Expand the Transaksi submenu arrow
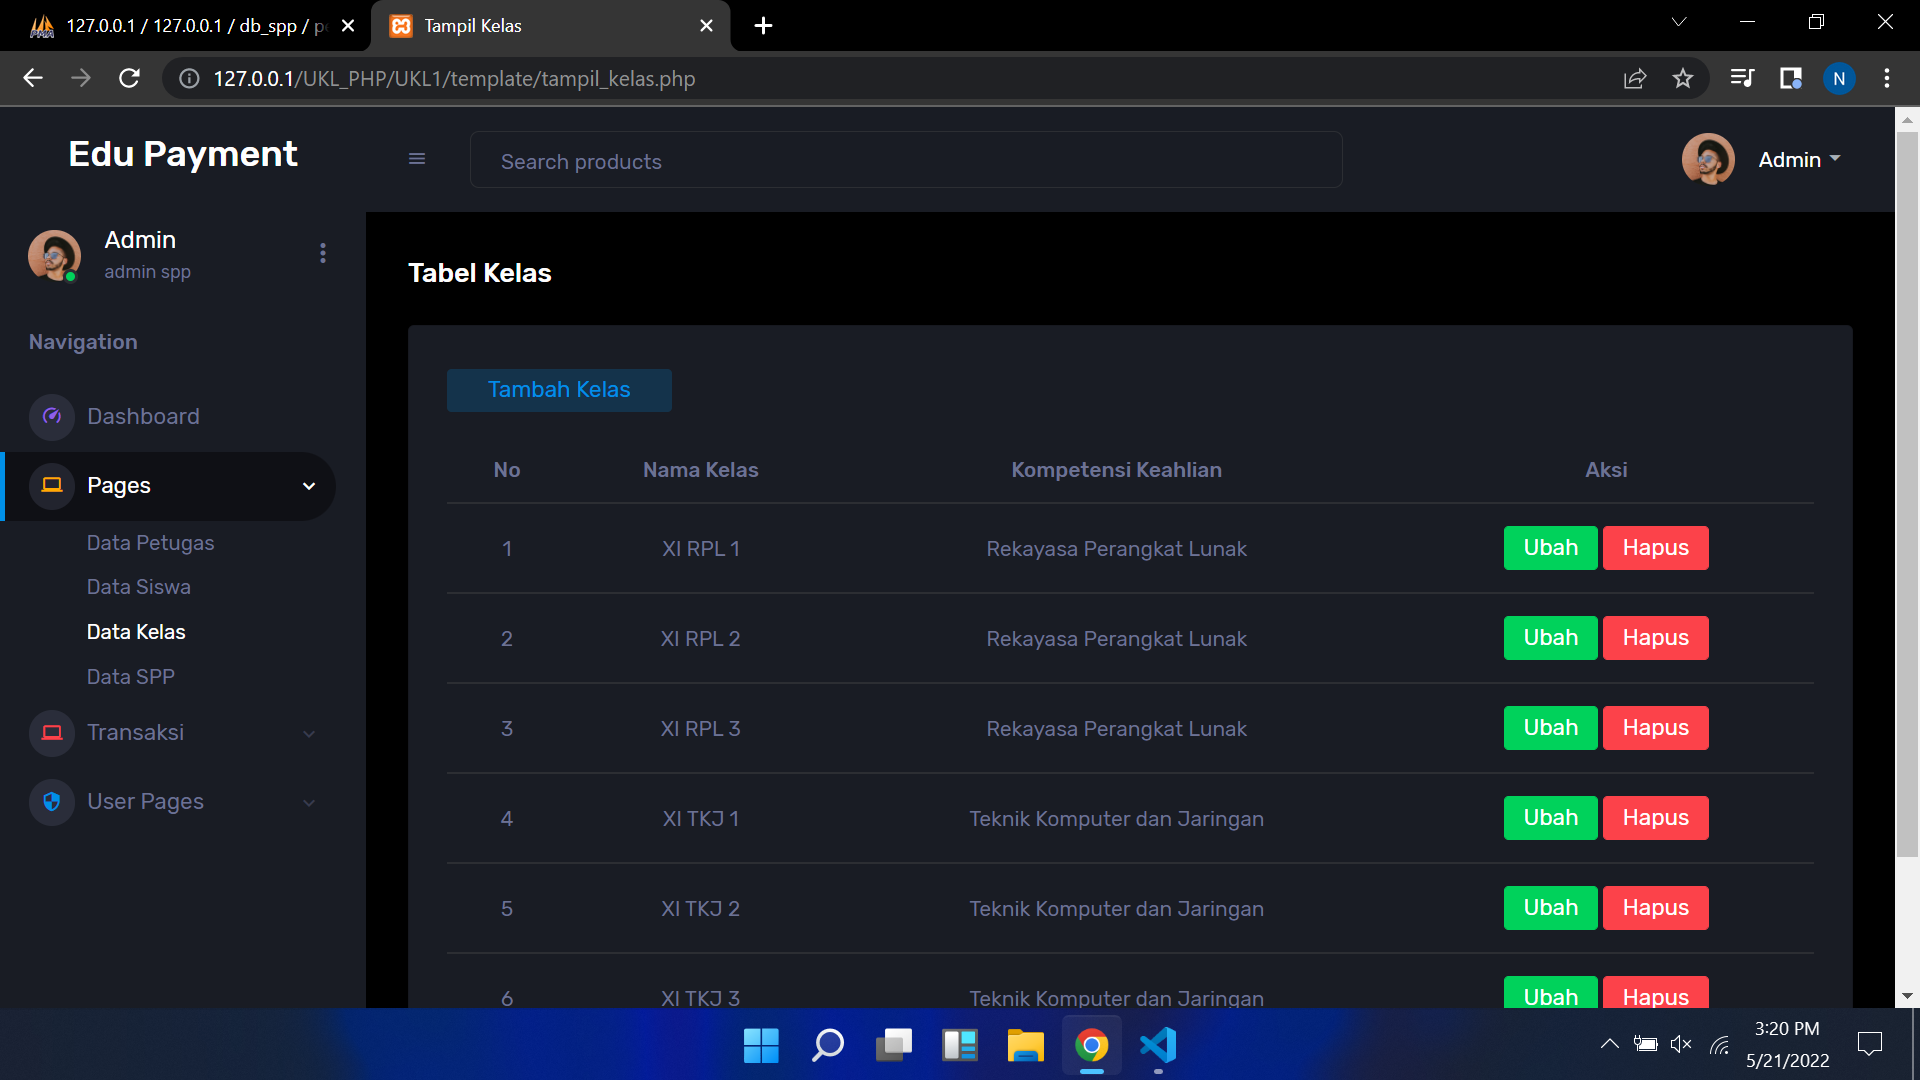The height and width of the screenshot is (1080, 1920). [x=309, y=733]
